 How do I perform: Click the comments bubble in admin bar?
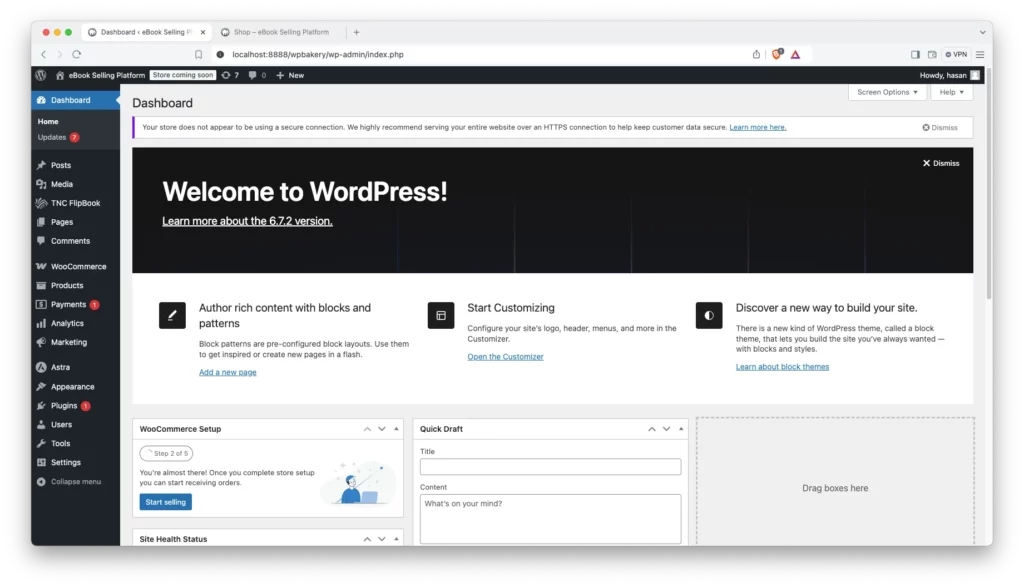pos(257,75)
